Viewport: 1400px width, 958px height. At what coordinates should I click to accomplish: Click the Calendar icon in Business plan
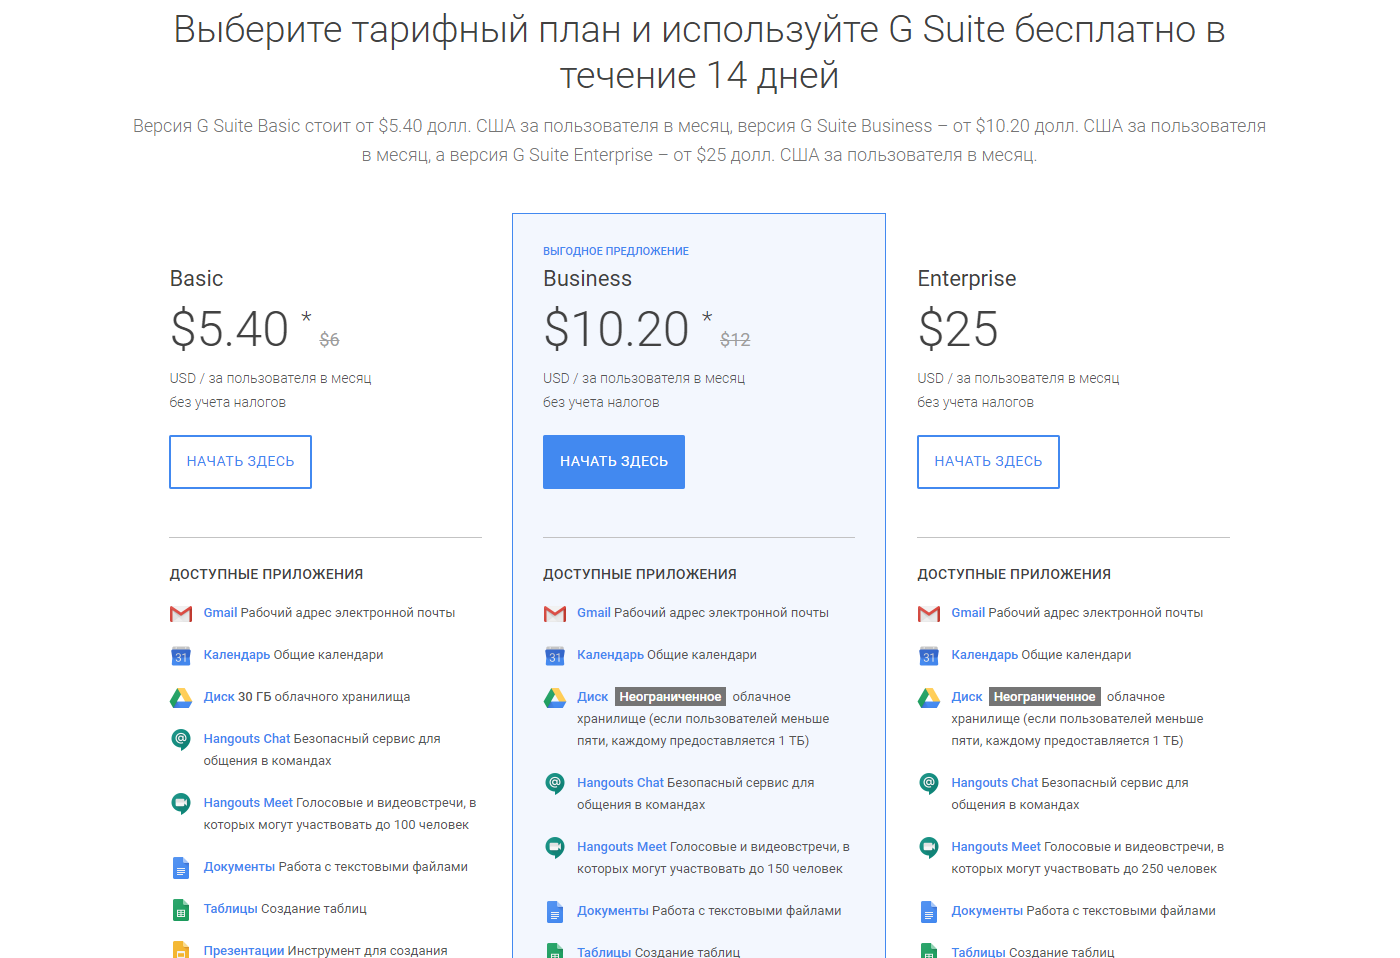pos(555,656)
